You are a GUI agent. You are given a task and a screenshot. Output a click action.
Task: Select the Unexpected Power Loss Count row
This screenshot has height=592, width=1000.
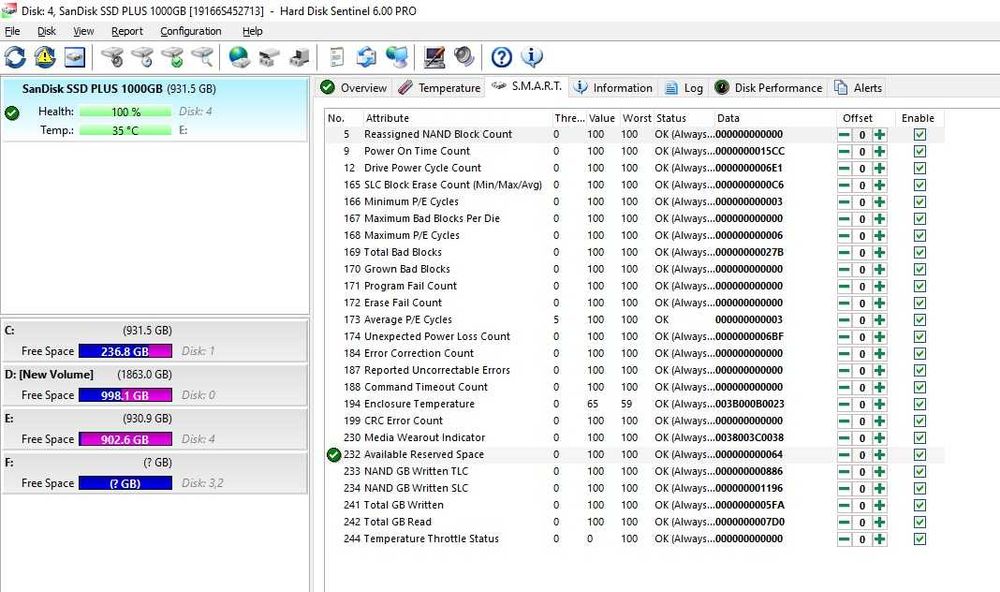click(x=635, y=336)
